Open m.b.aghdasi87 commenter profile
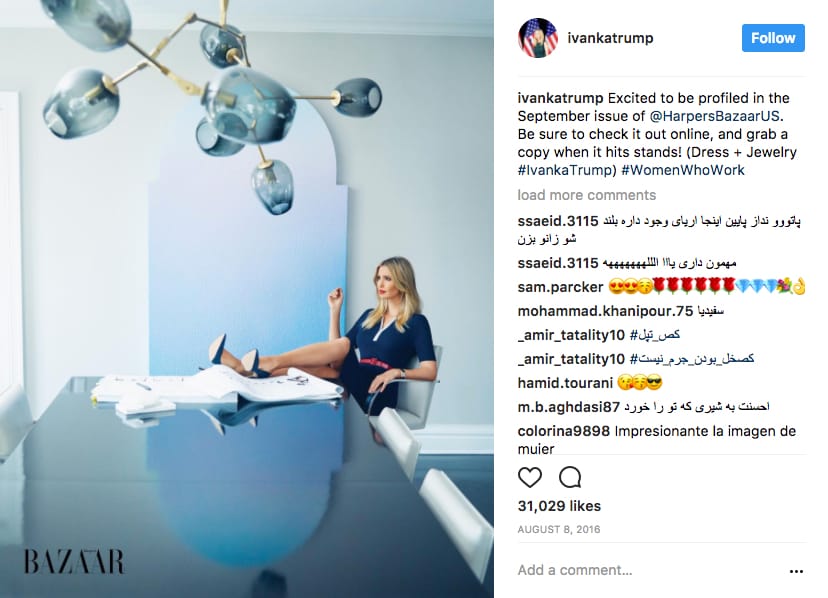The height and width of the screenshot is (598, 828). (568, 407)
